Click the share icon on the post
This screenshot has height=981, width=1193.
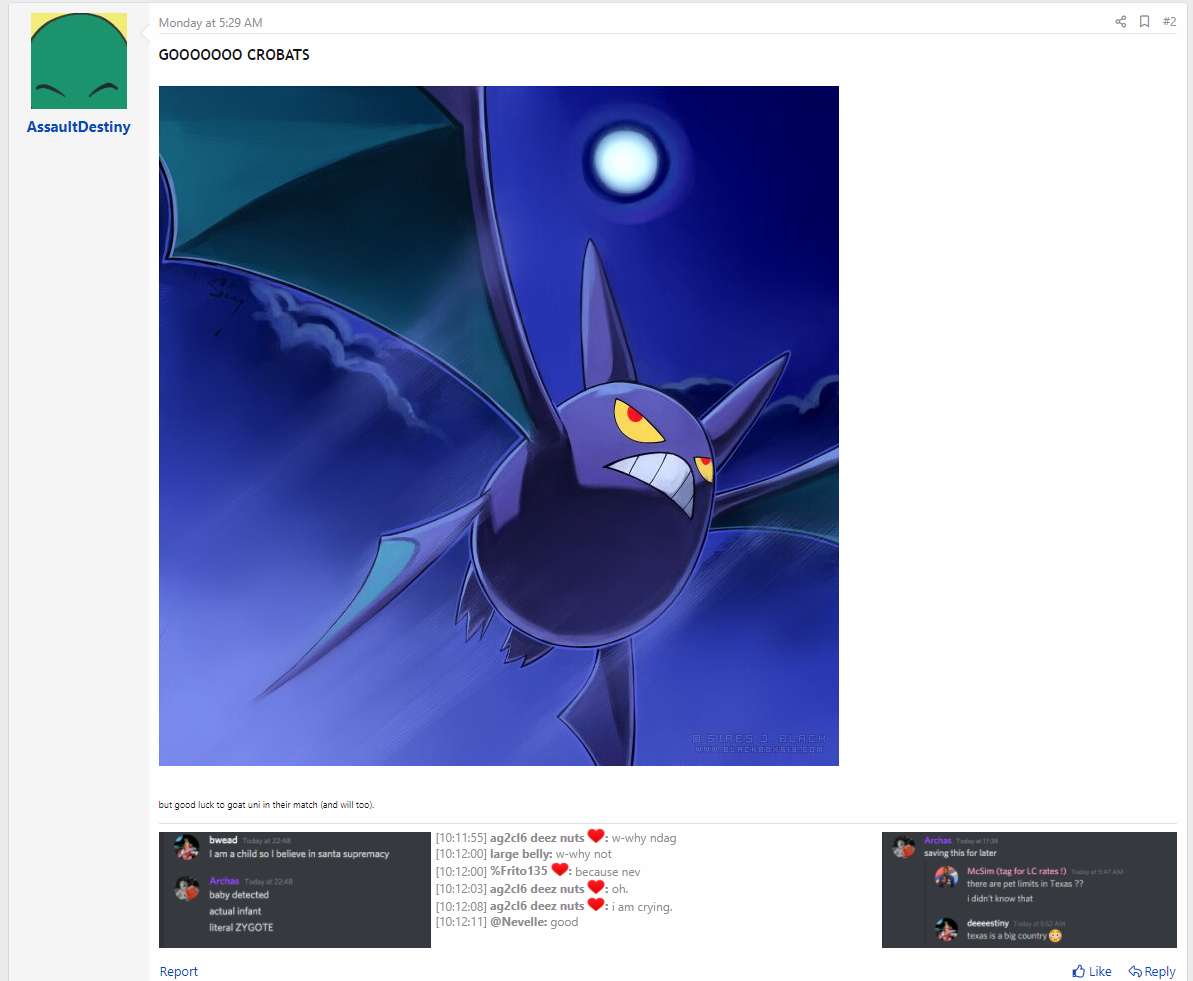pos(1120,21)
